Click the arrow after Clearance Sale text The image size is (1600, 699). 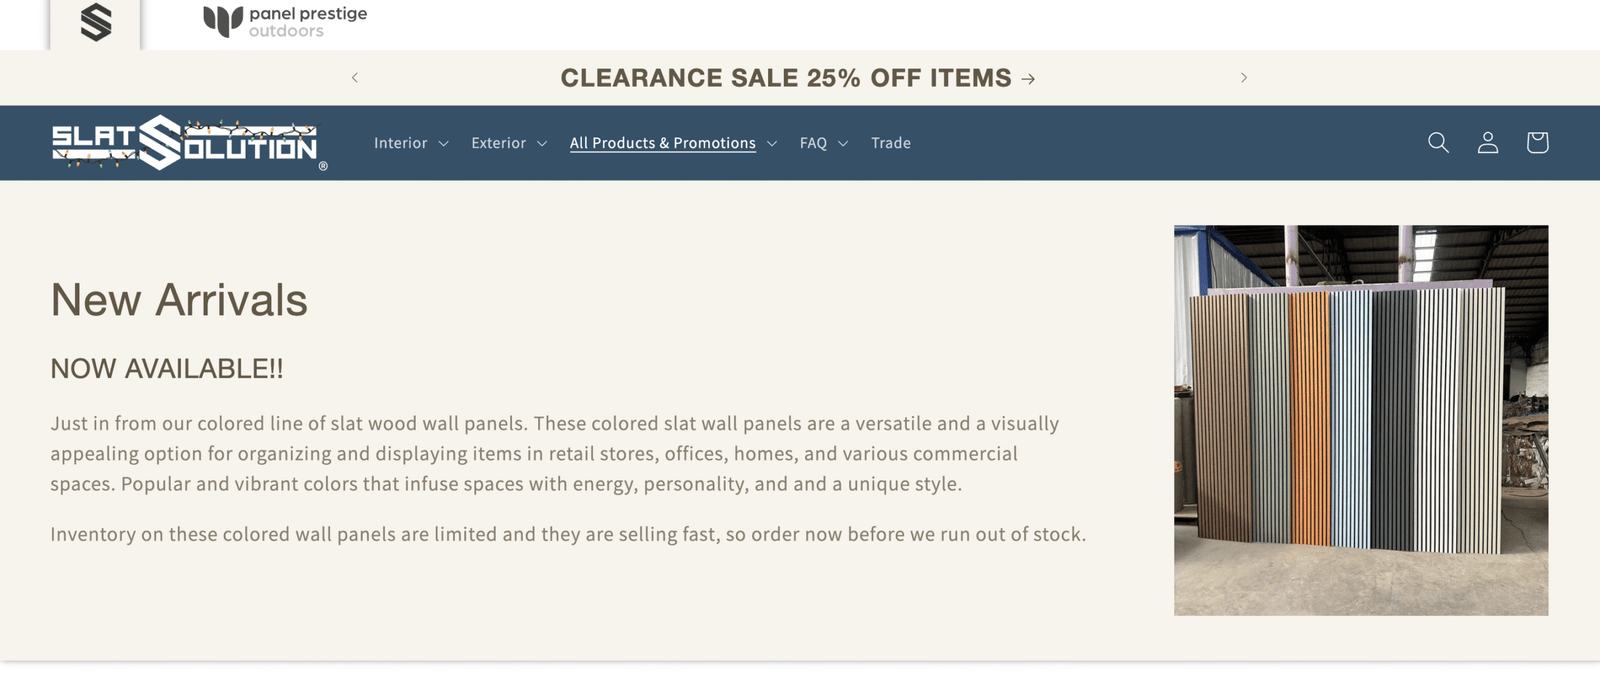[1028, 79]
